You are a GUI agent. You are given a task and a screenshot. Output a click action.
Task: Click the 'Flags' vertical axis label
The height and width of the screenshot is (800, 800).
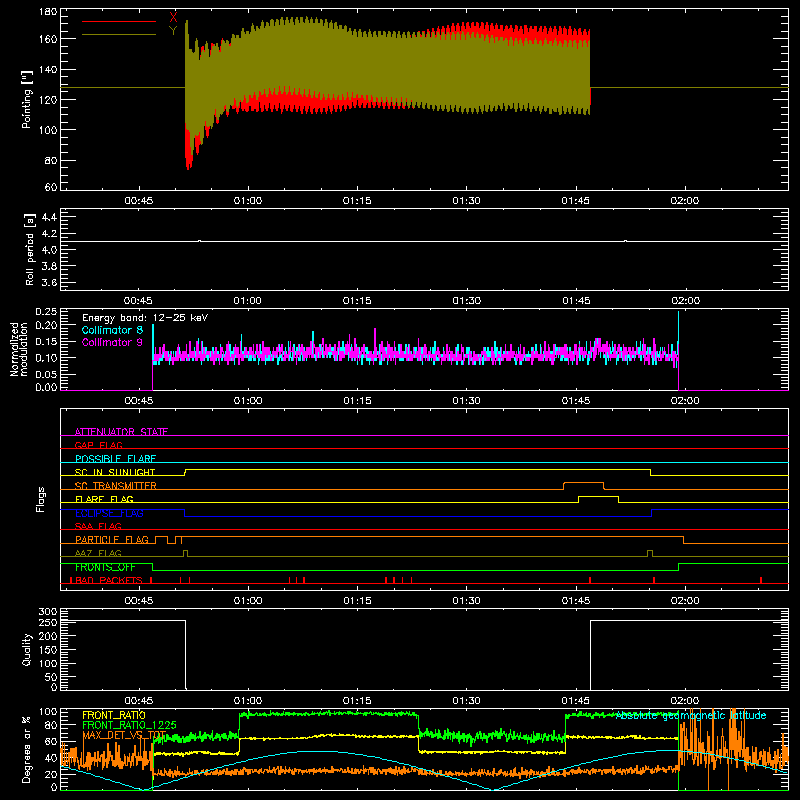click(x=41, y=499)
